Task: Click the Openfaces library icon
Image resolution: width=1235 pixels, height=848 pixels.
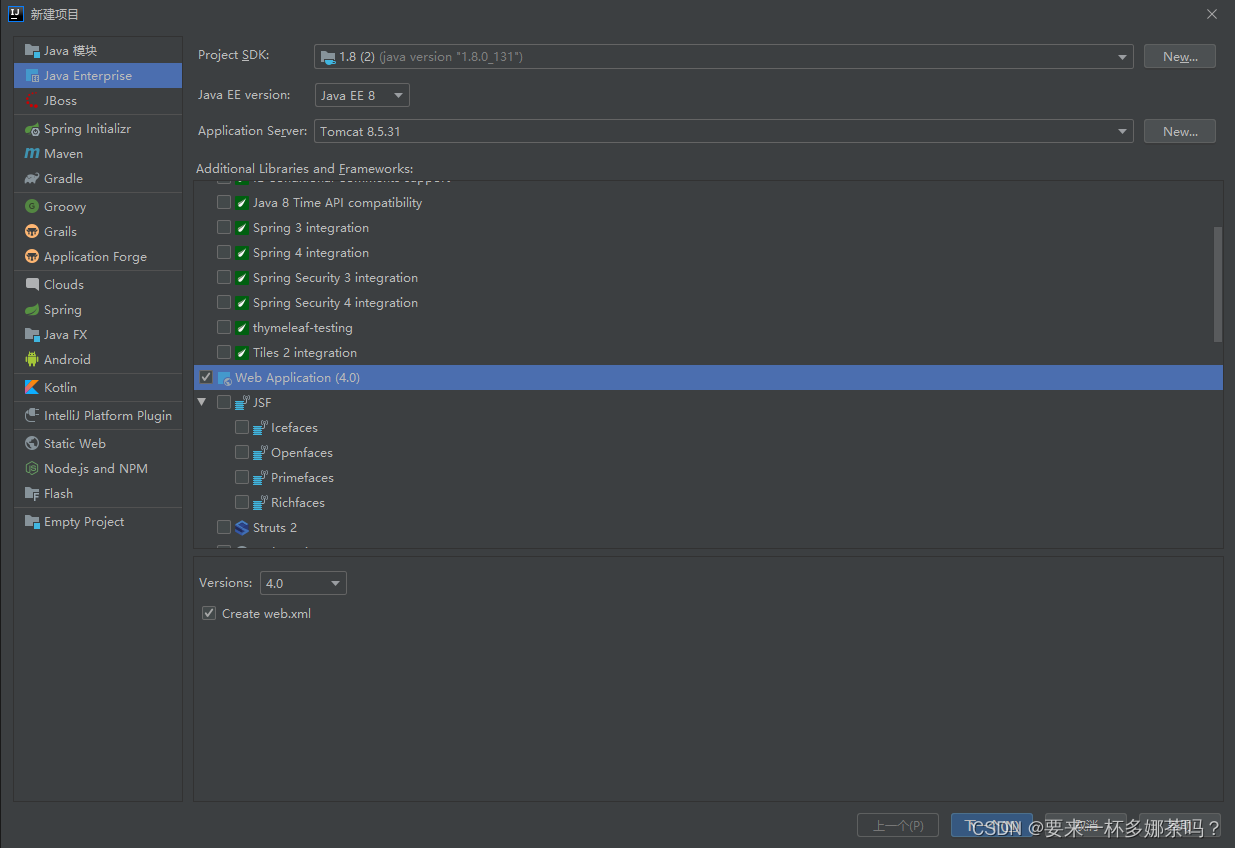Action: 260,453
